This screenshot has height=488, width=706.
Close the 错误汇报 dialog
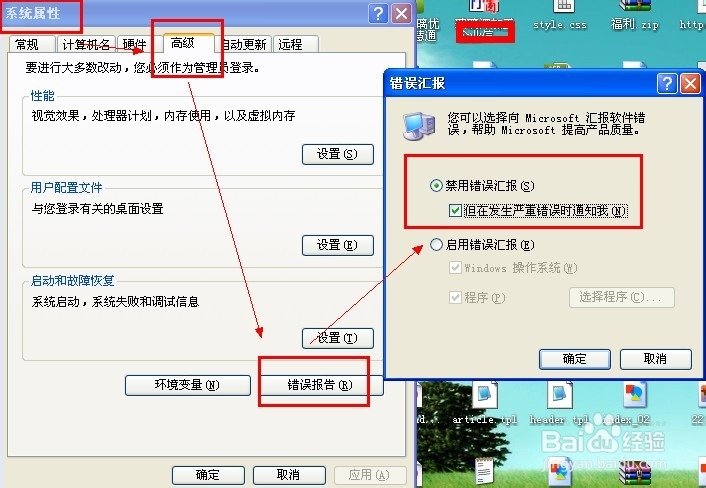pyautogui.click(x=690, y=84)
